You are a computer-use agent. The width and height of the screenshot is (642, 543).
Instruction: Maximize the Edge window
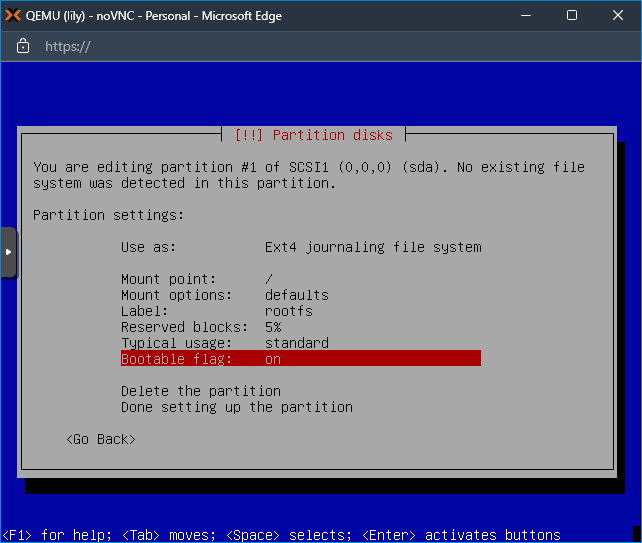point(572,16)
